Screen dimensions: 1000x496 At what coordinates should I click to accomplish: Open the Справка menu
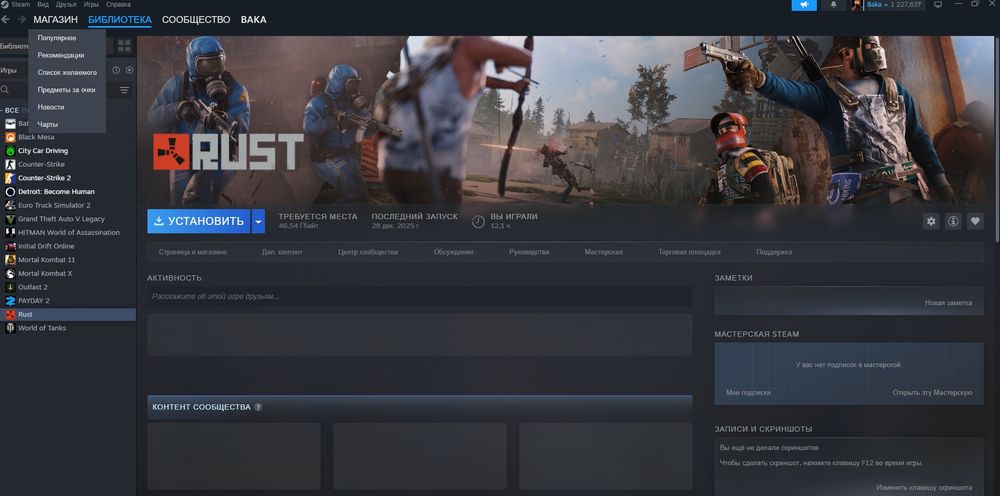point(118,4)
